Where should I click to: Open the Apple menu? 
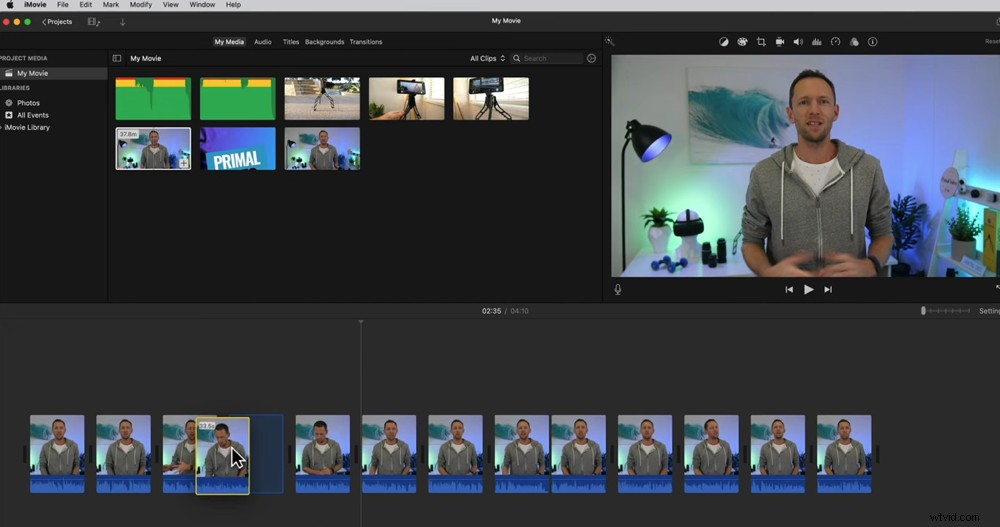tap(10, 4)
